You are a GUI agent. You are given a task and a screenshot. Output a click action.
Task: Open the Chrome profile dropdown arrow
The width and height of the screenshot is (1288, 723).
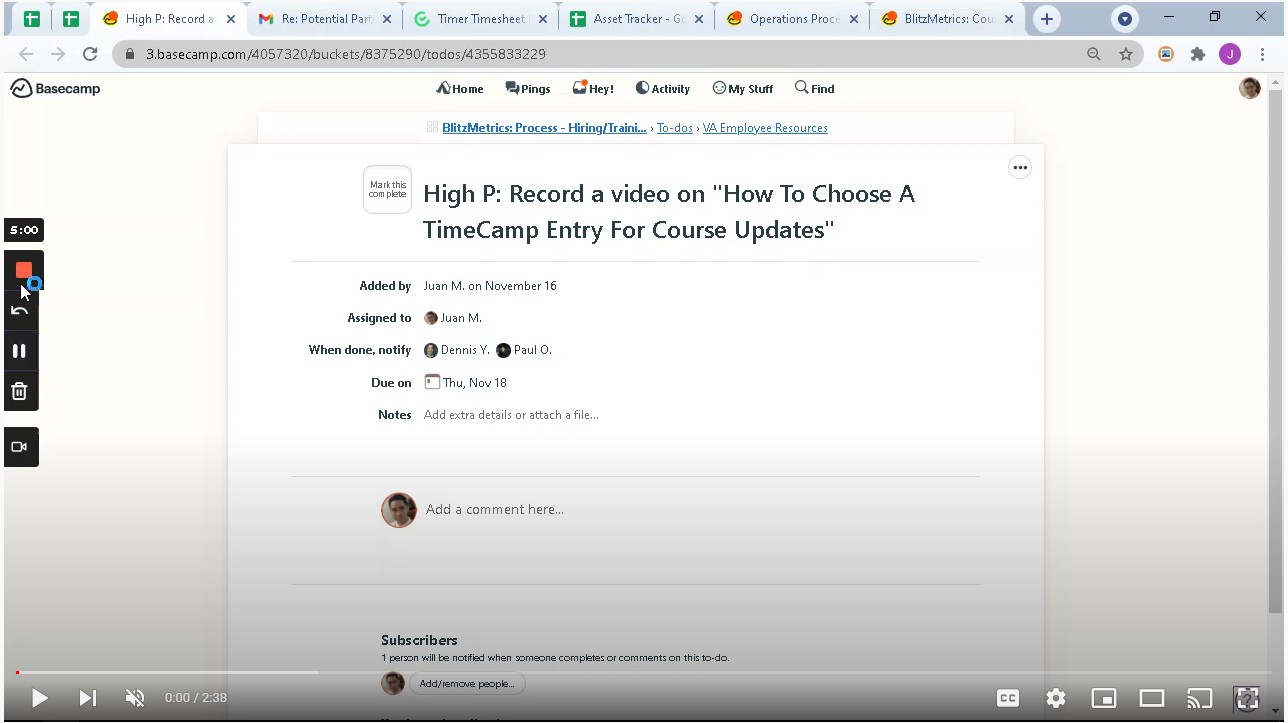1125,19
